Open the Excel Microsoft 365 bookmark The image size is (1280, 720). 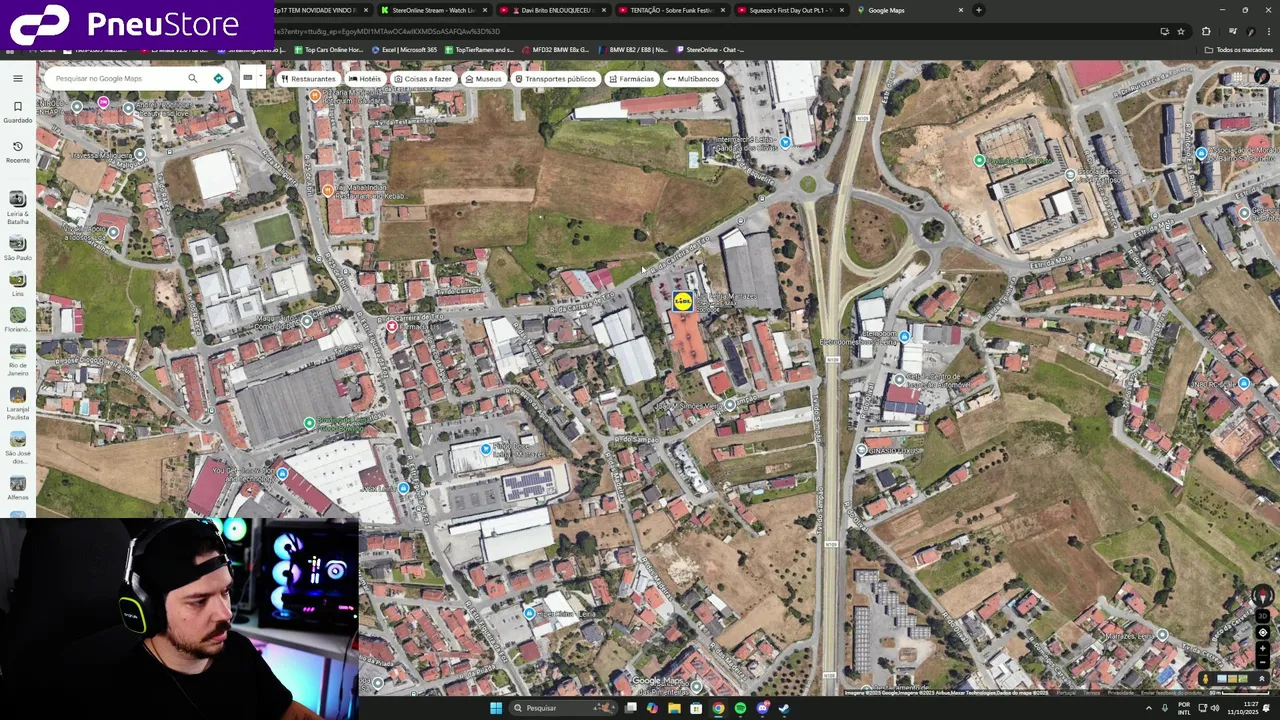[404, 49]
